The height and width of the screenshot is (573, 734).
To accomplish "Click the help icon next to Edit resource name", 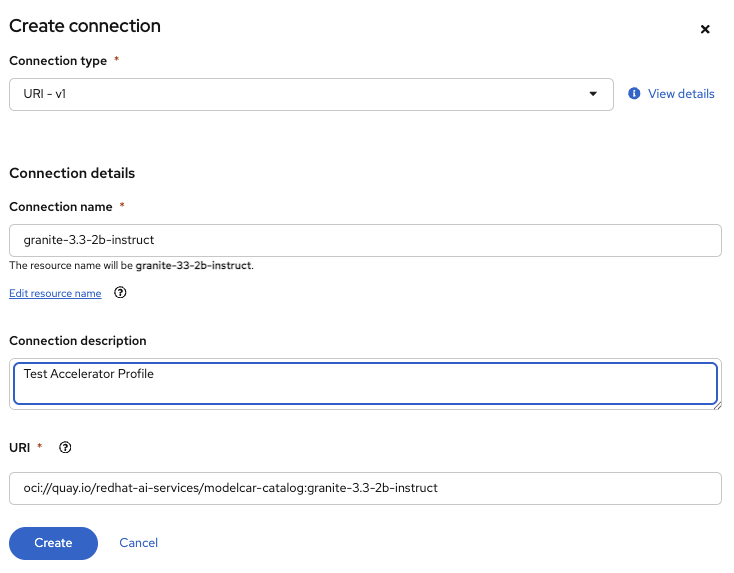I will point(121,293).
